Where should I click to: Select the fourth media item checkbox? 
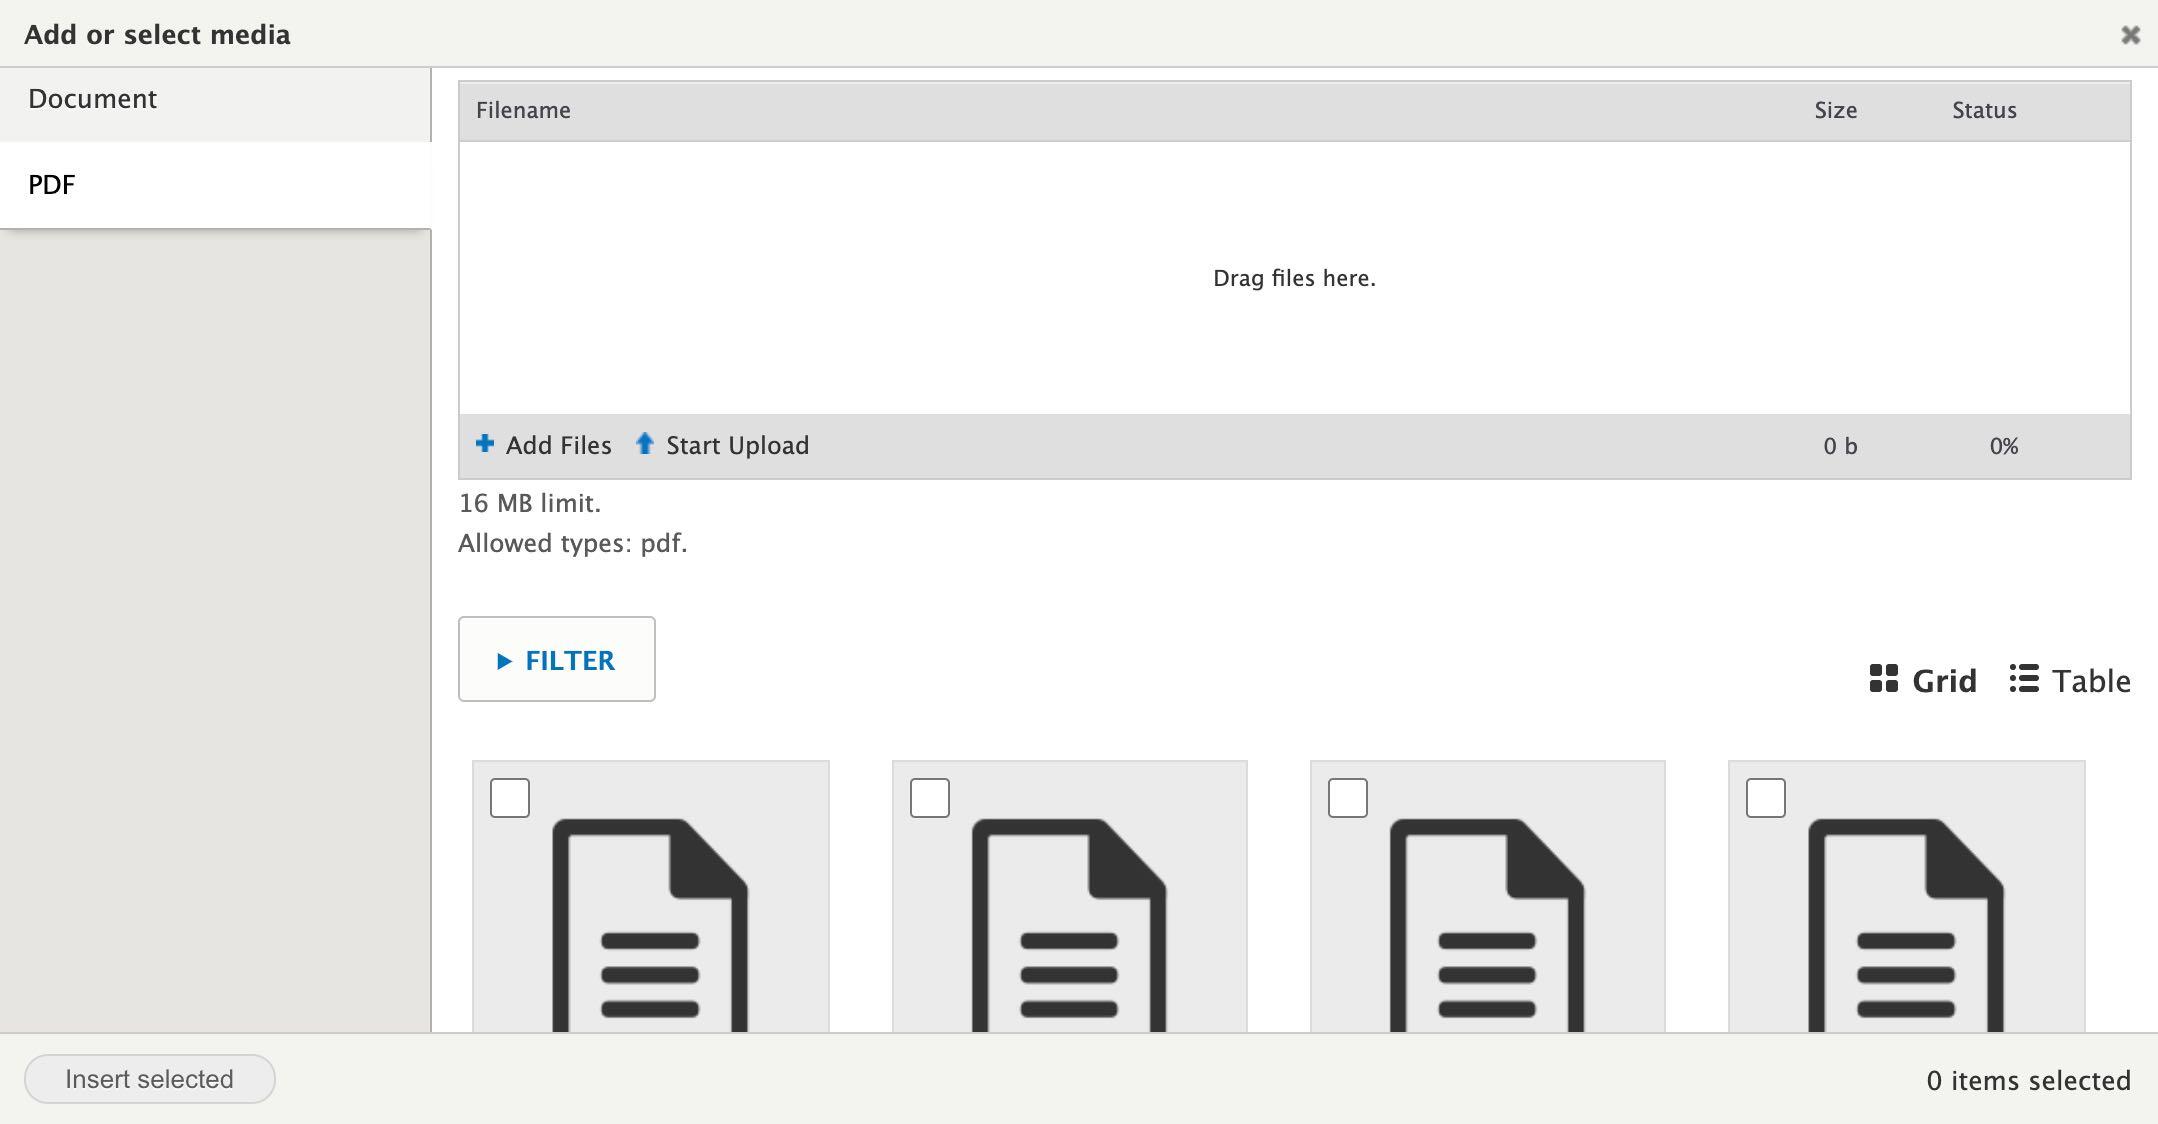click(x=1765, y=798)
